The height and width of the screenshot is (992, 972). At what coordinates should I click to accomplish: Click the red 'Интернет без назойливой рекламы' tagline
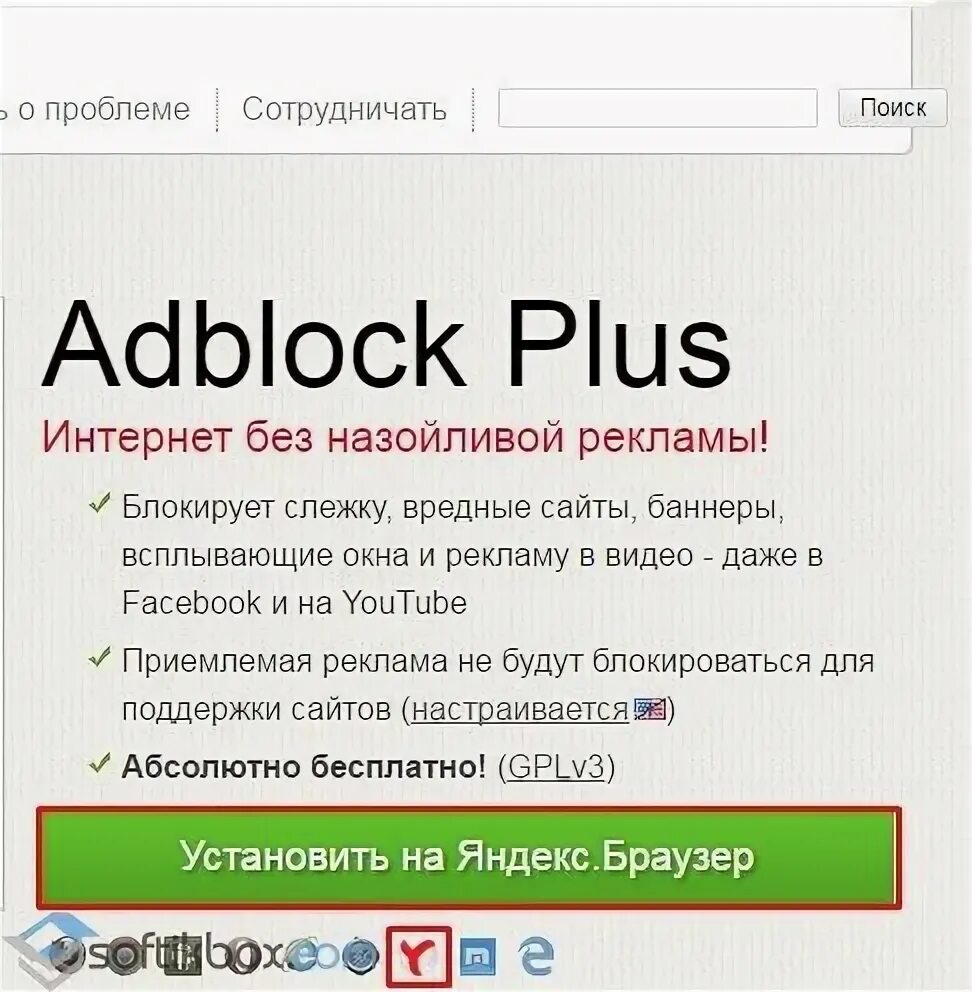coord(406,437)
